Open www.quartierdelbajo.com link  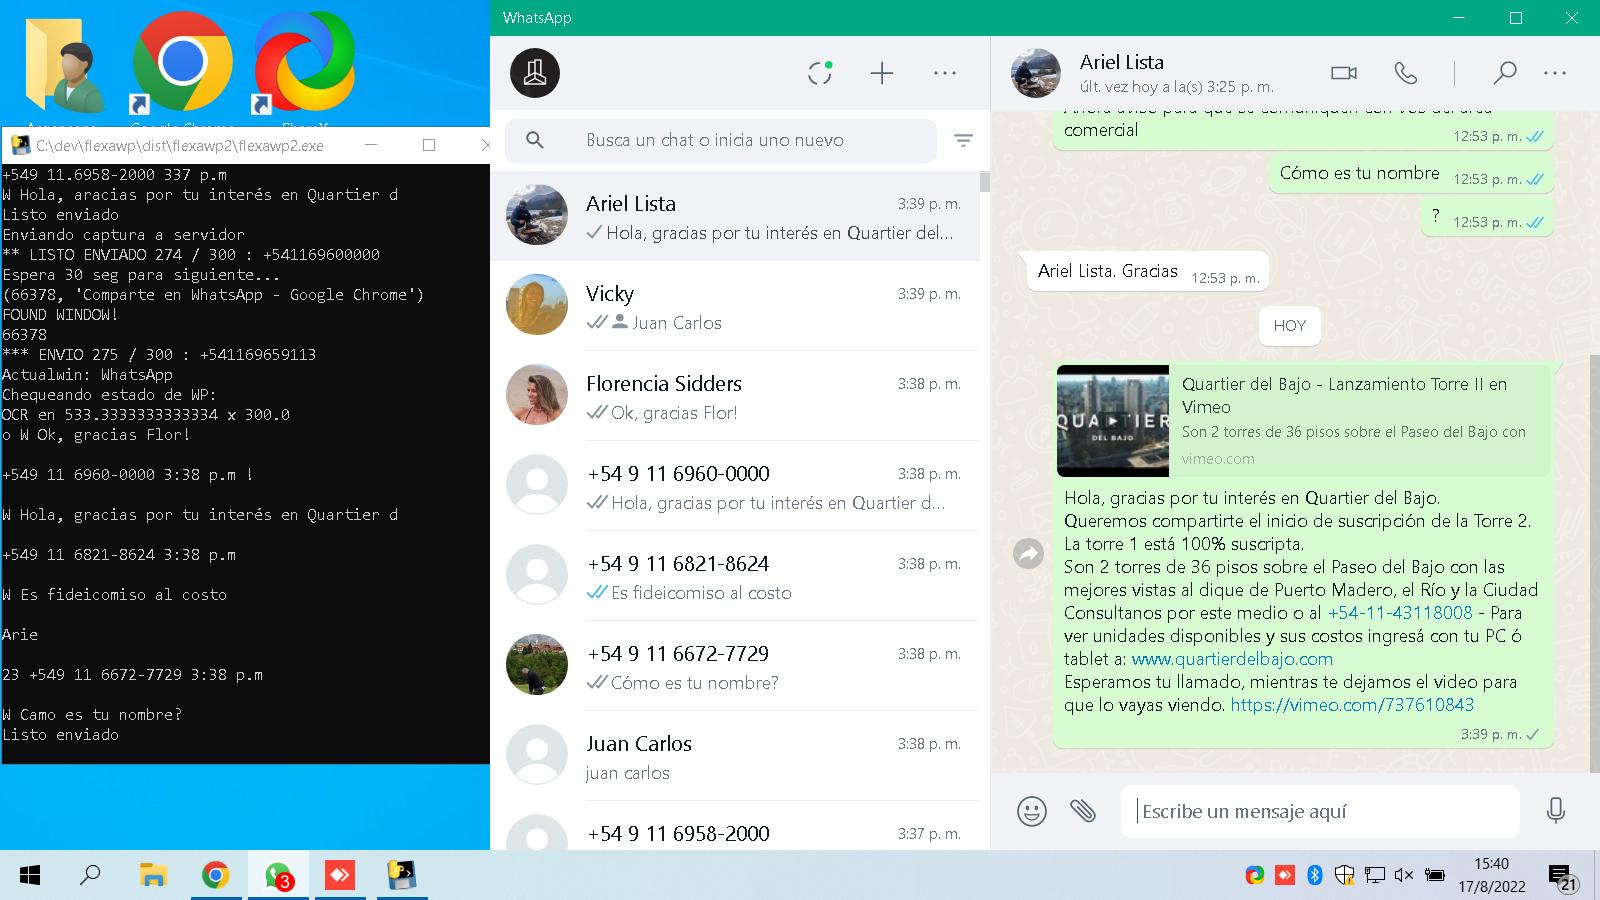pos(1232,659)
